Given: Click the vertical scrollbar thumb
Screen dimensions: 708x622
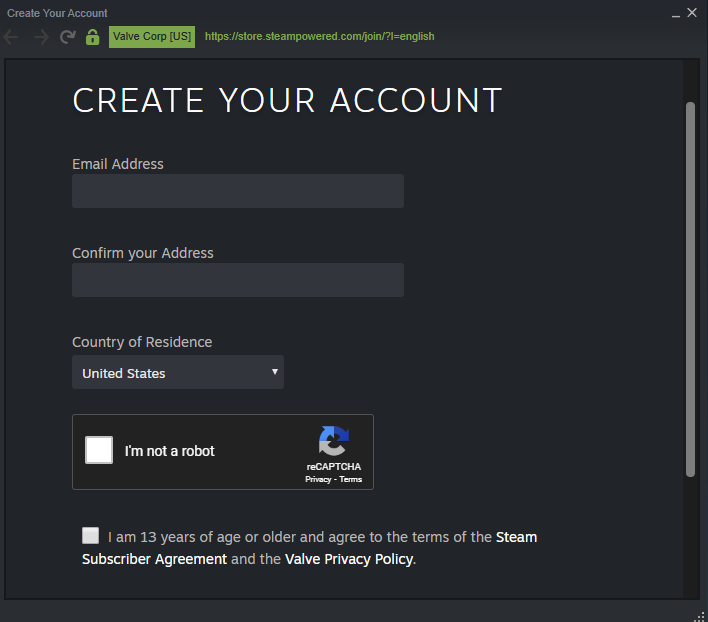Looking at the screenshot, I should click(690, 289).
